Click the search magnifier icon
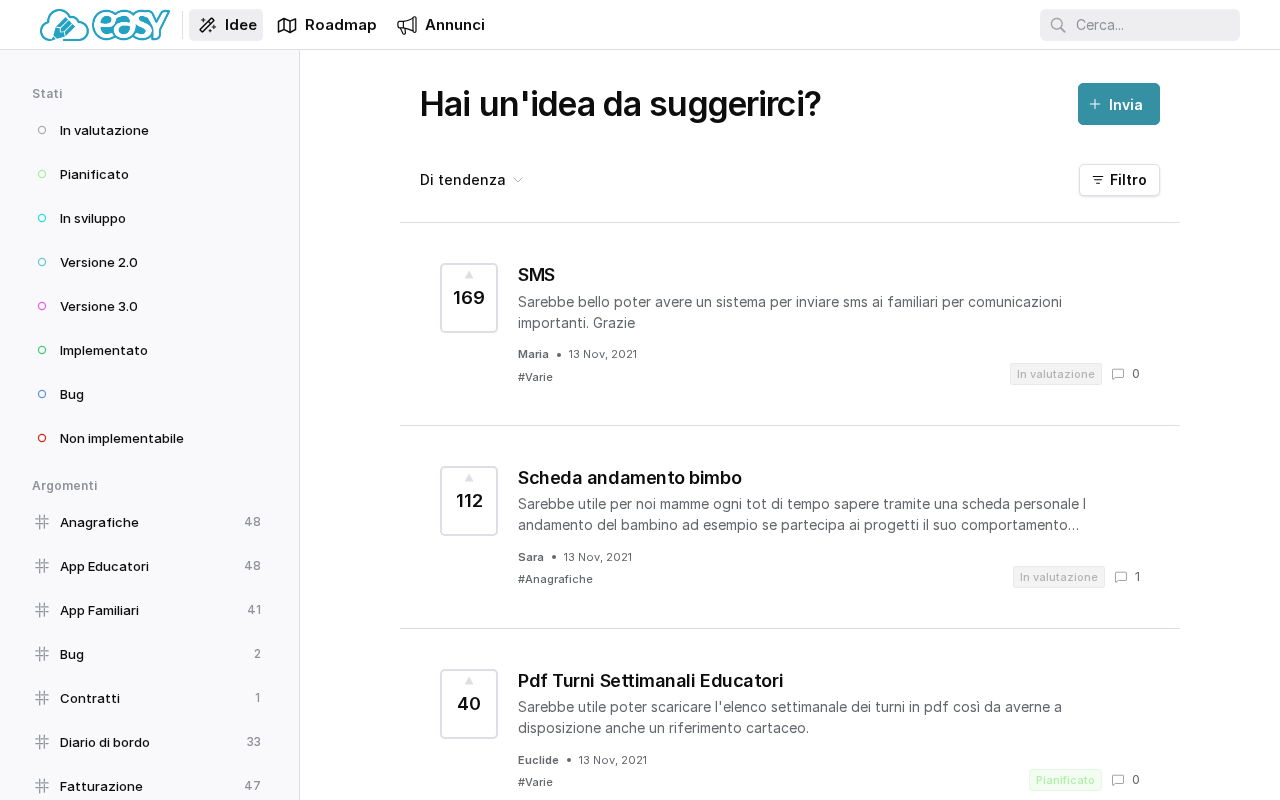1280x800 pixels. point(1058,25)
